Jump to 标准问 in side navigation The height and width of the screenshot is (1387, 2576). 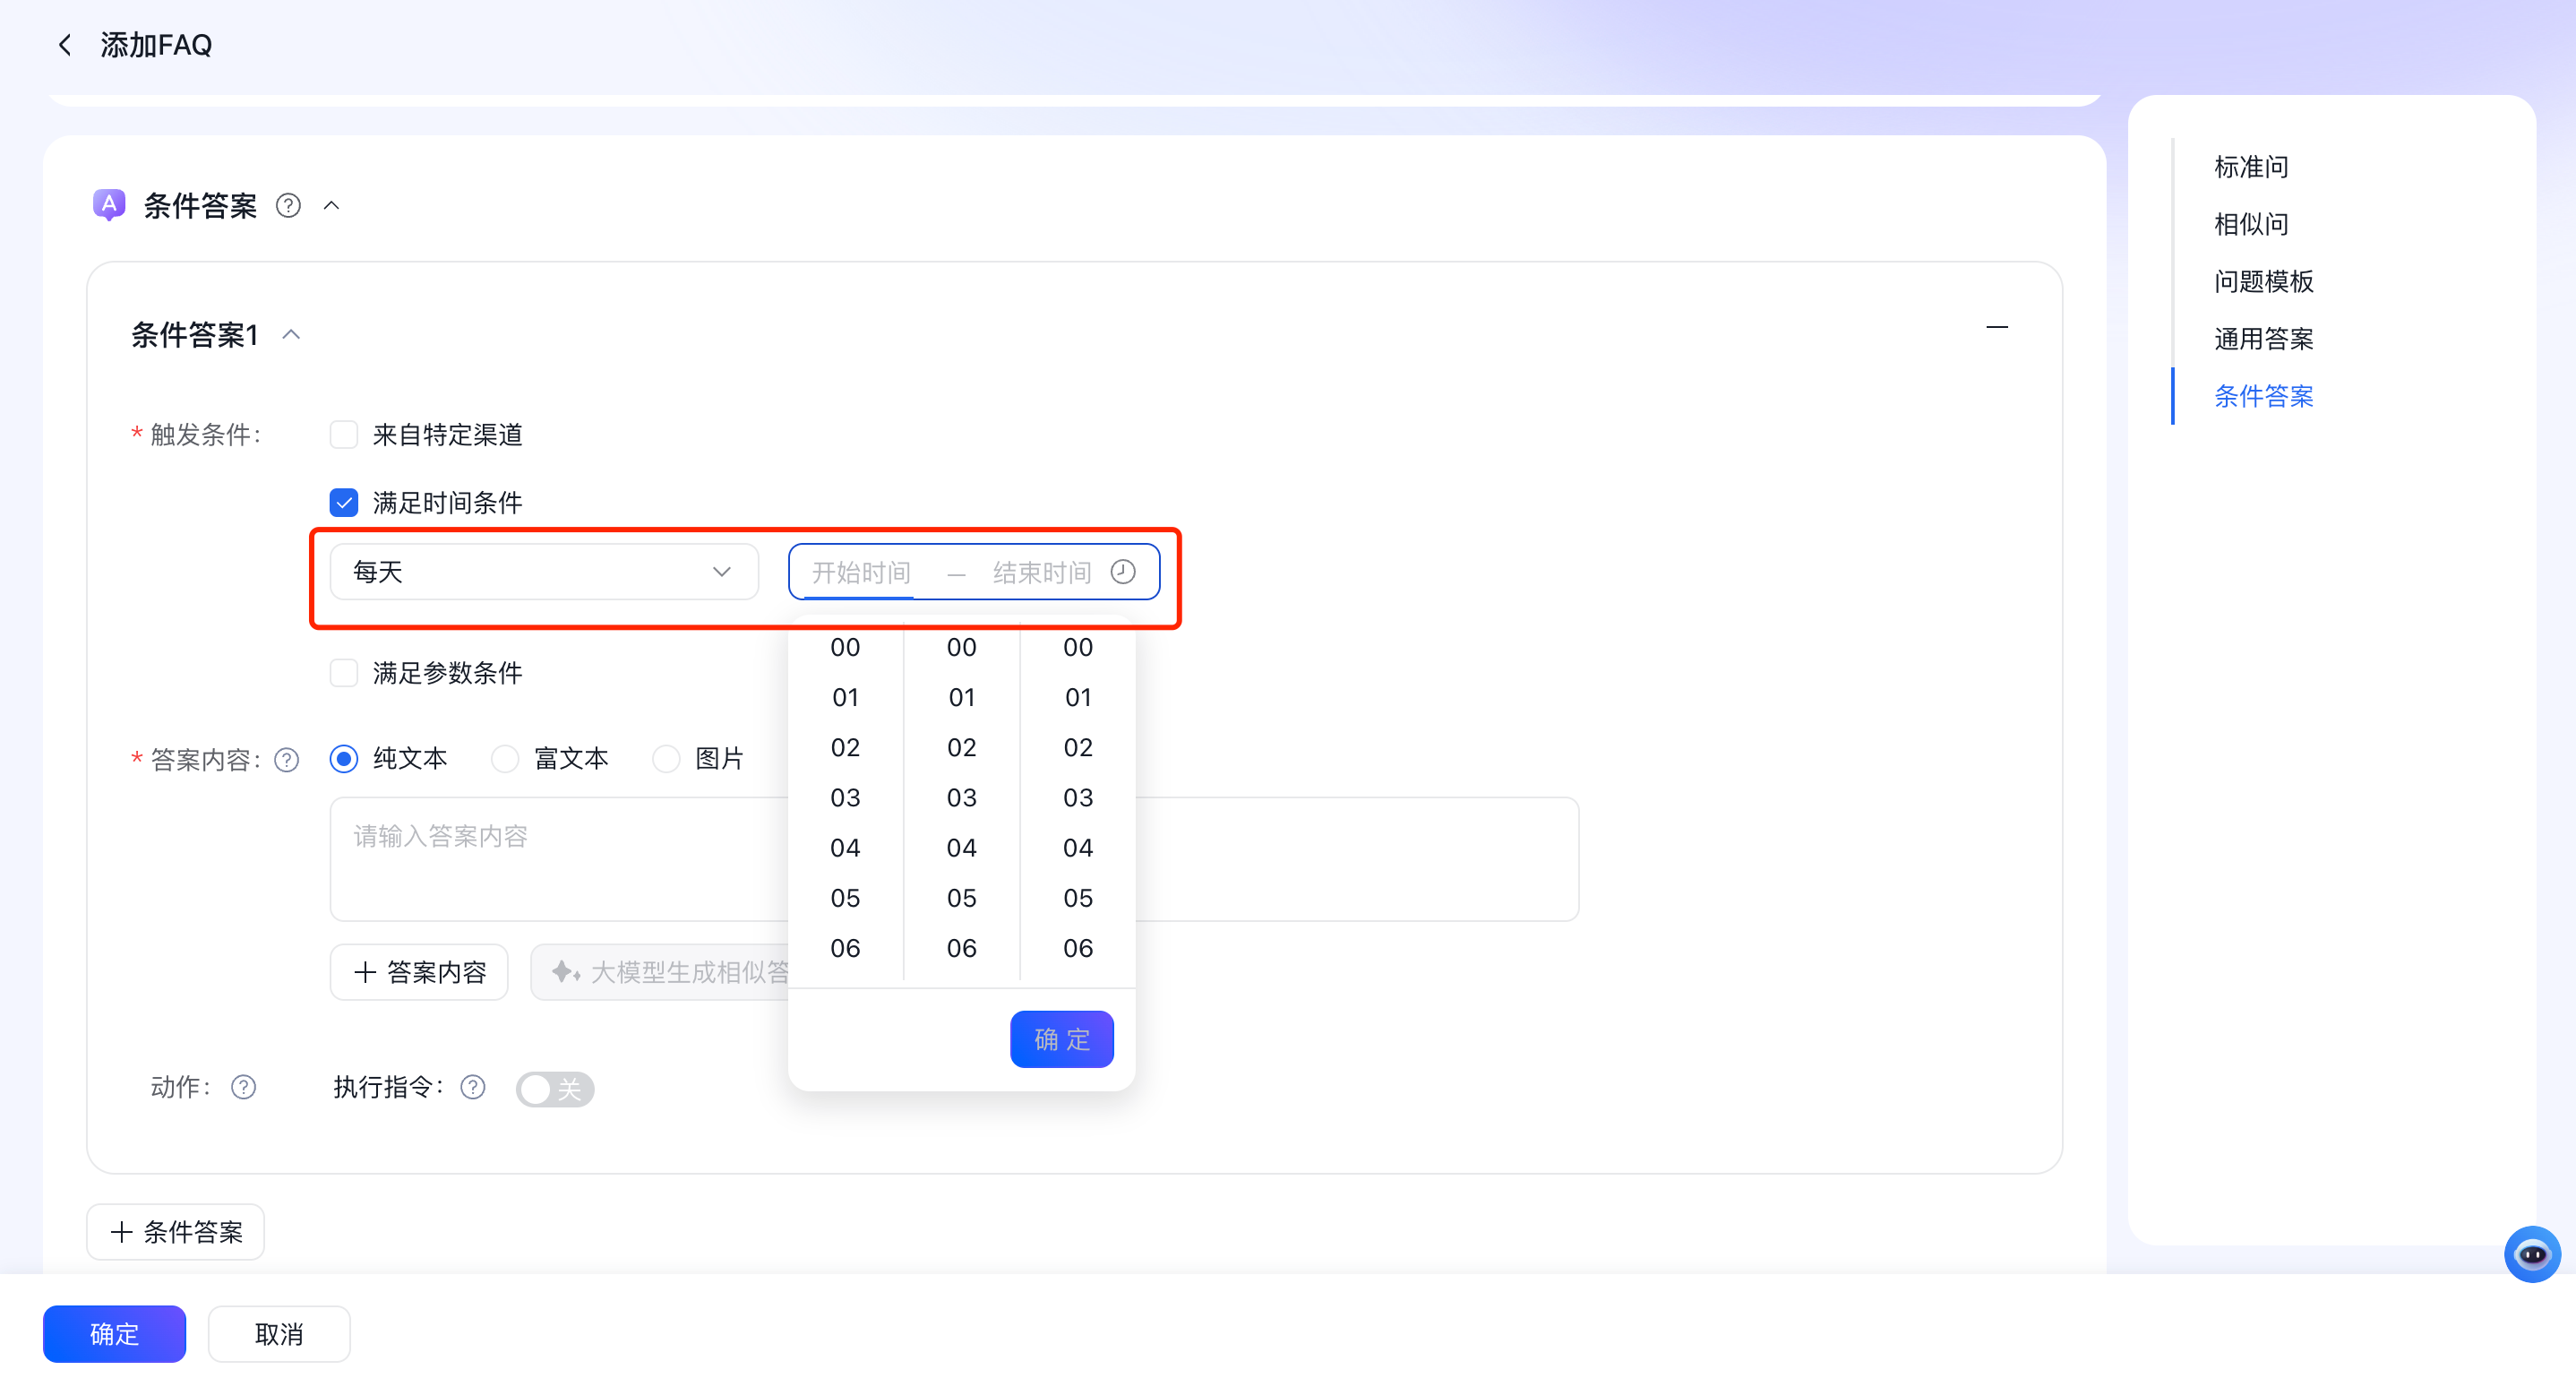[2250, 167]
